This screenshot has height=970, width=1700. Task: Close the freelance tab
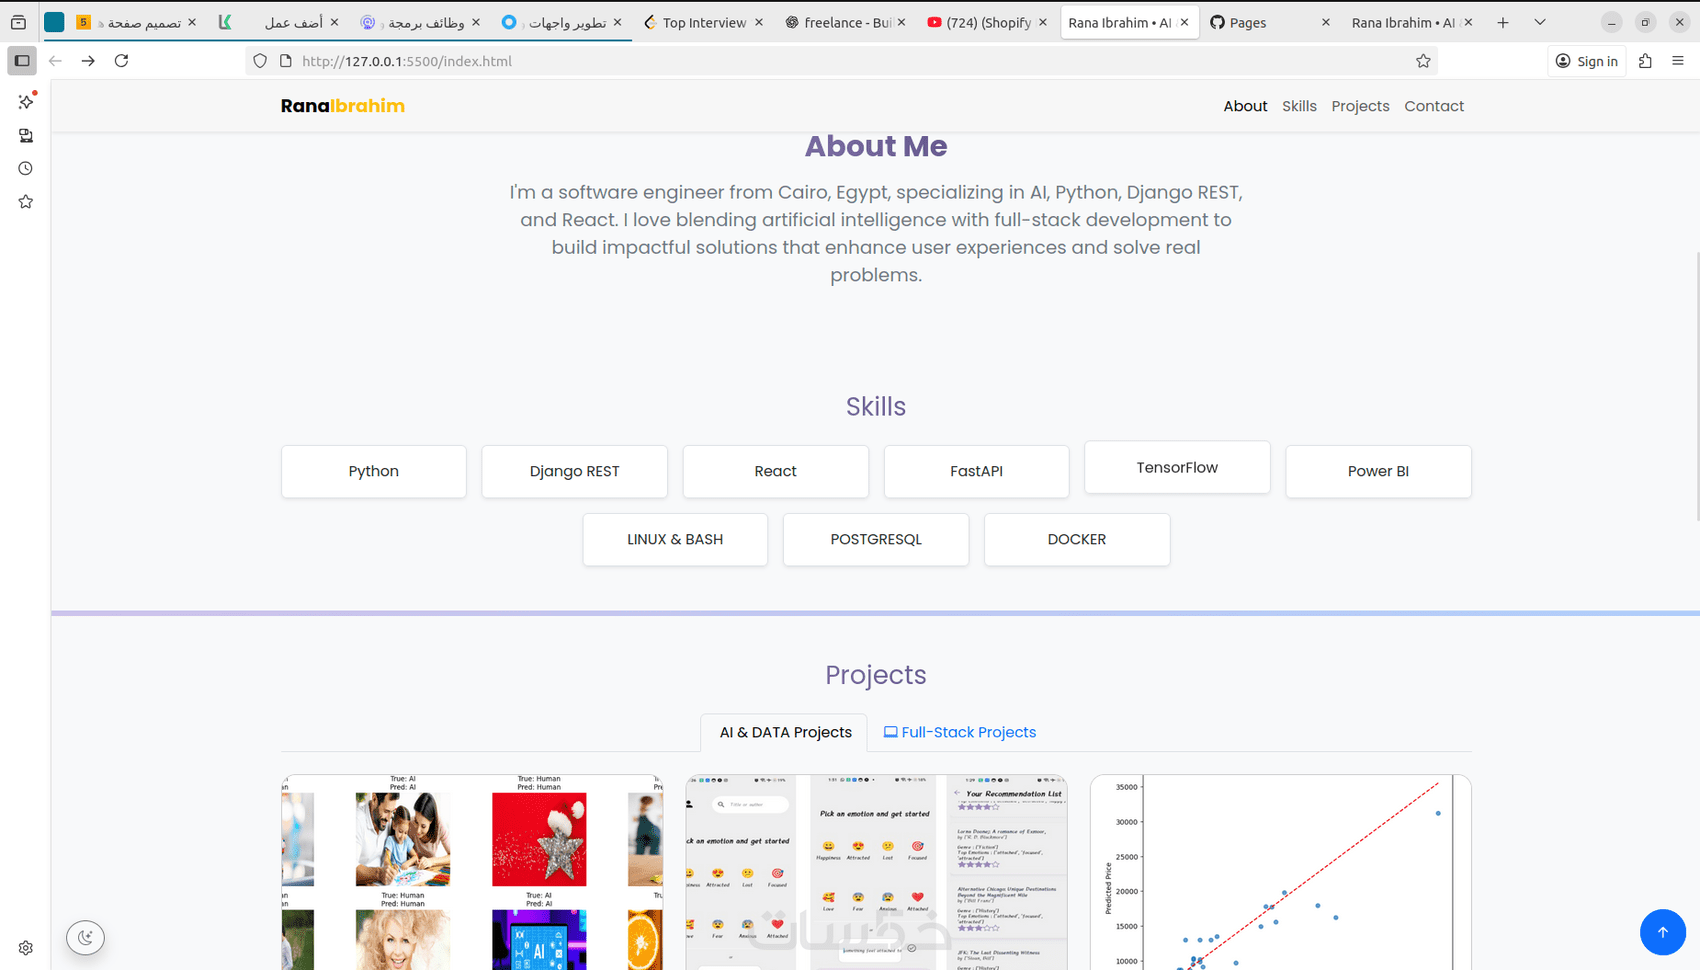(901, 22)
